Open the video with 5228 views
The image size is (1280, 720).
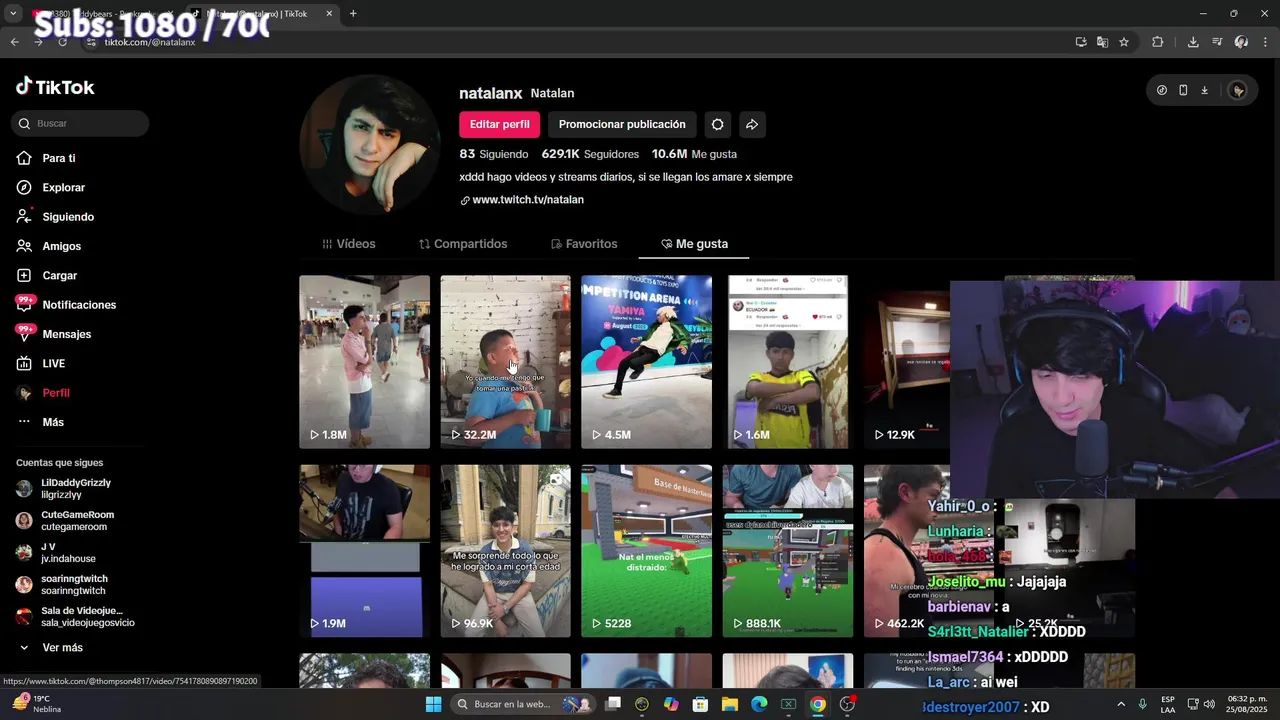(x=647, y=551)
